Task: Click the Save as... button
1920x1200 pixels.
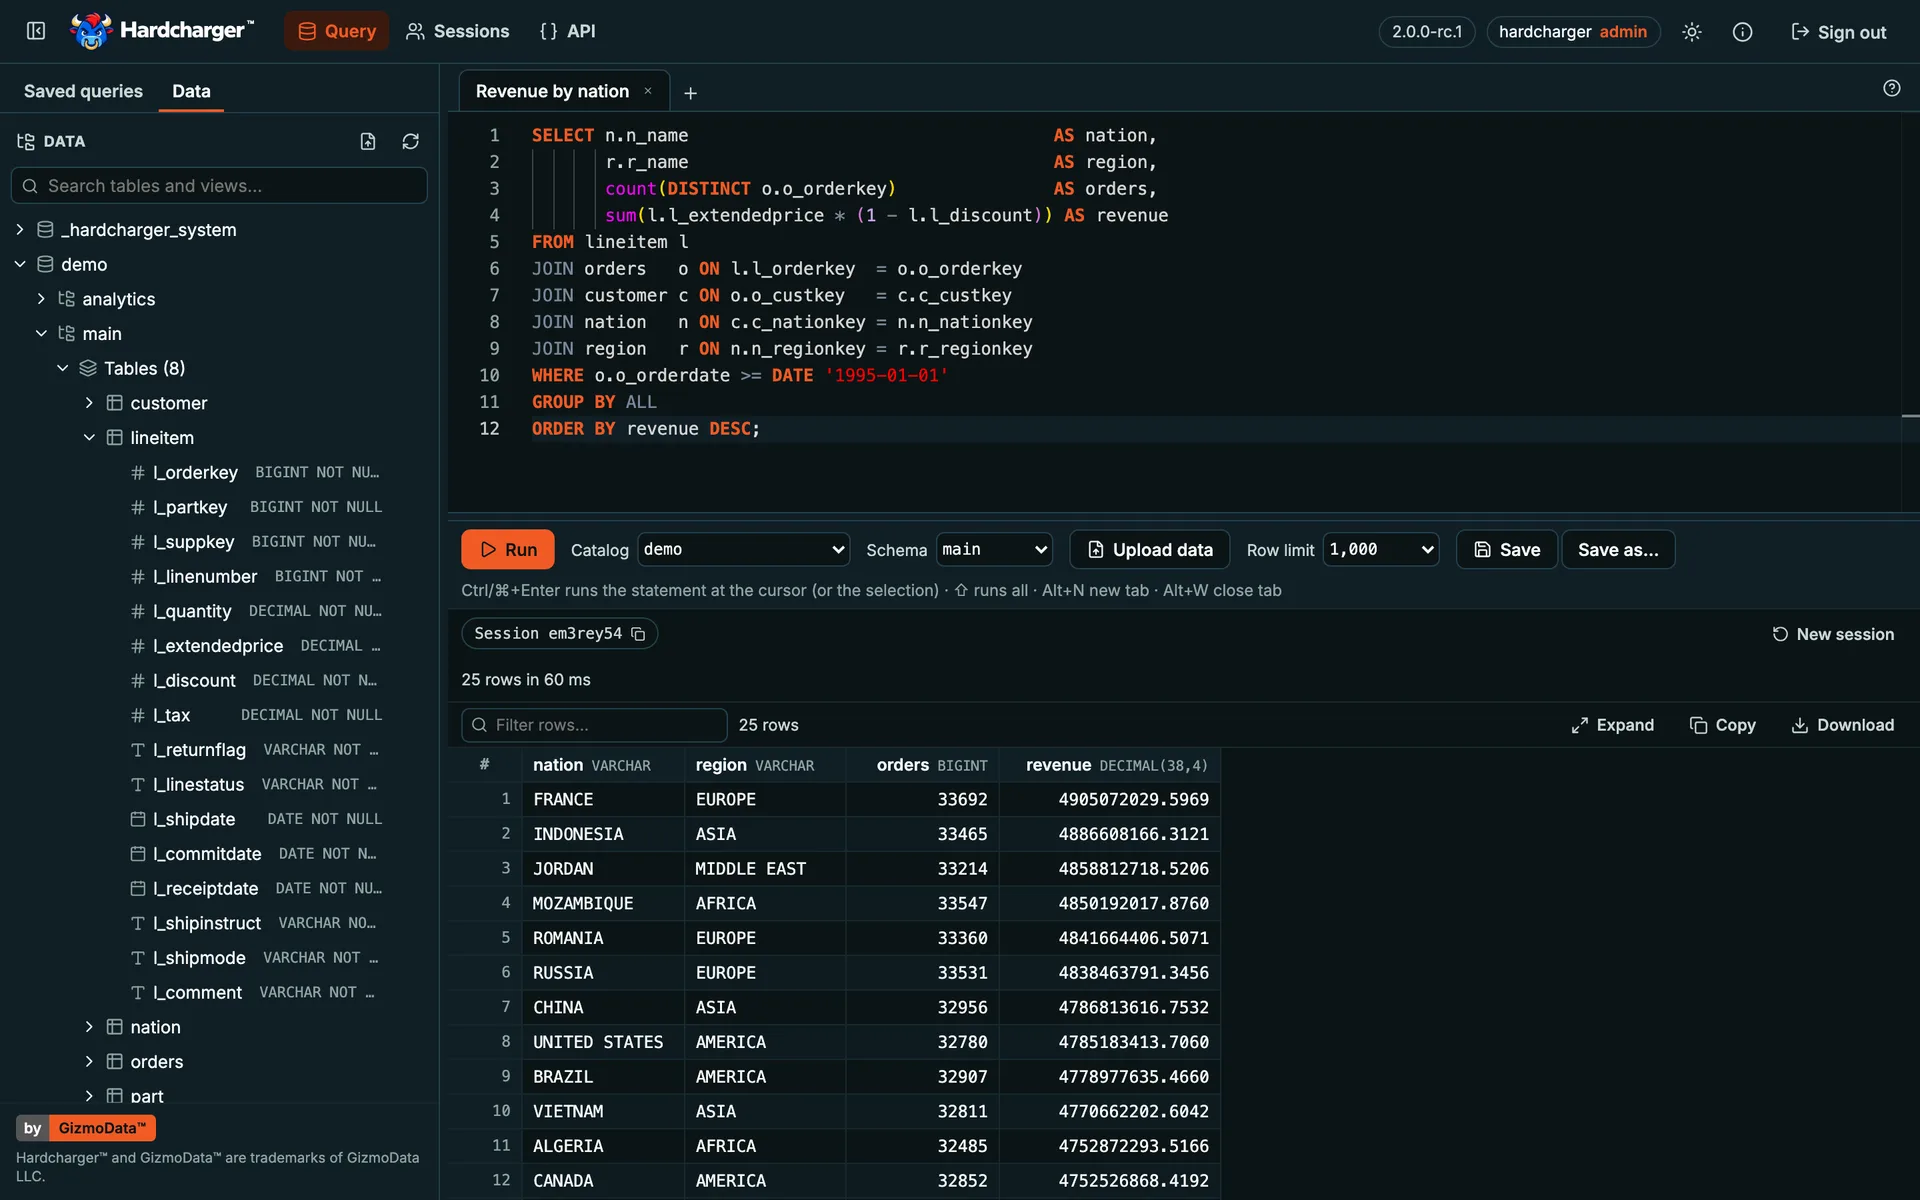Action: [x=1618, y=549]
